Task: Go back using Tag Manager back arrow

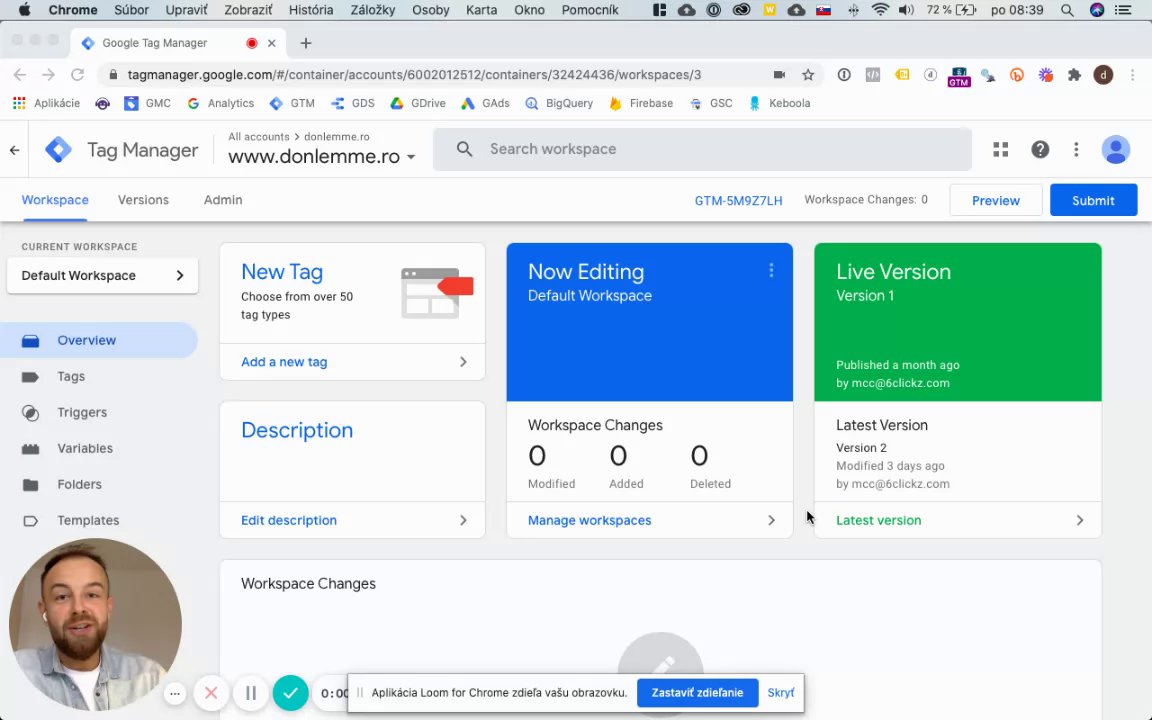Action: pyautogui.click(x=15, y=150)
